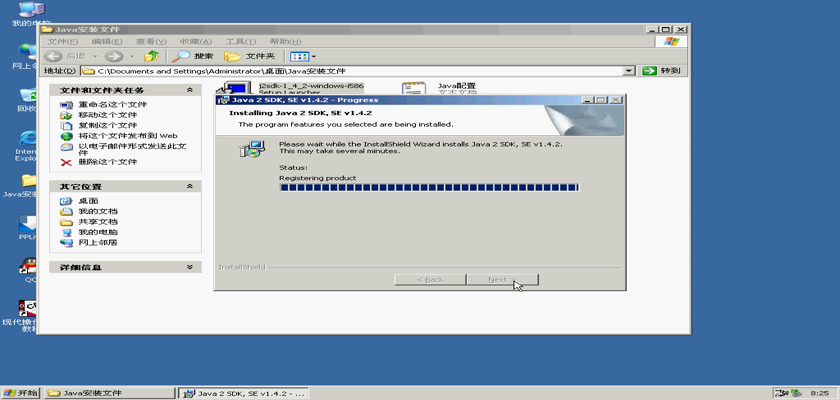
Task: Open Back button history dropdown arrow
Action: (x=95, y=56)
